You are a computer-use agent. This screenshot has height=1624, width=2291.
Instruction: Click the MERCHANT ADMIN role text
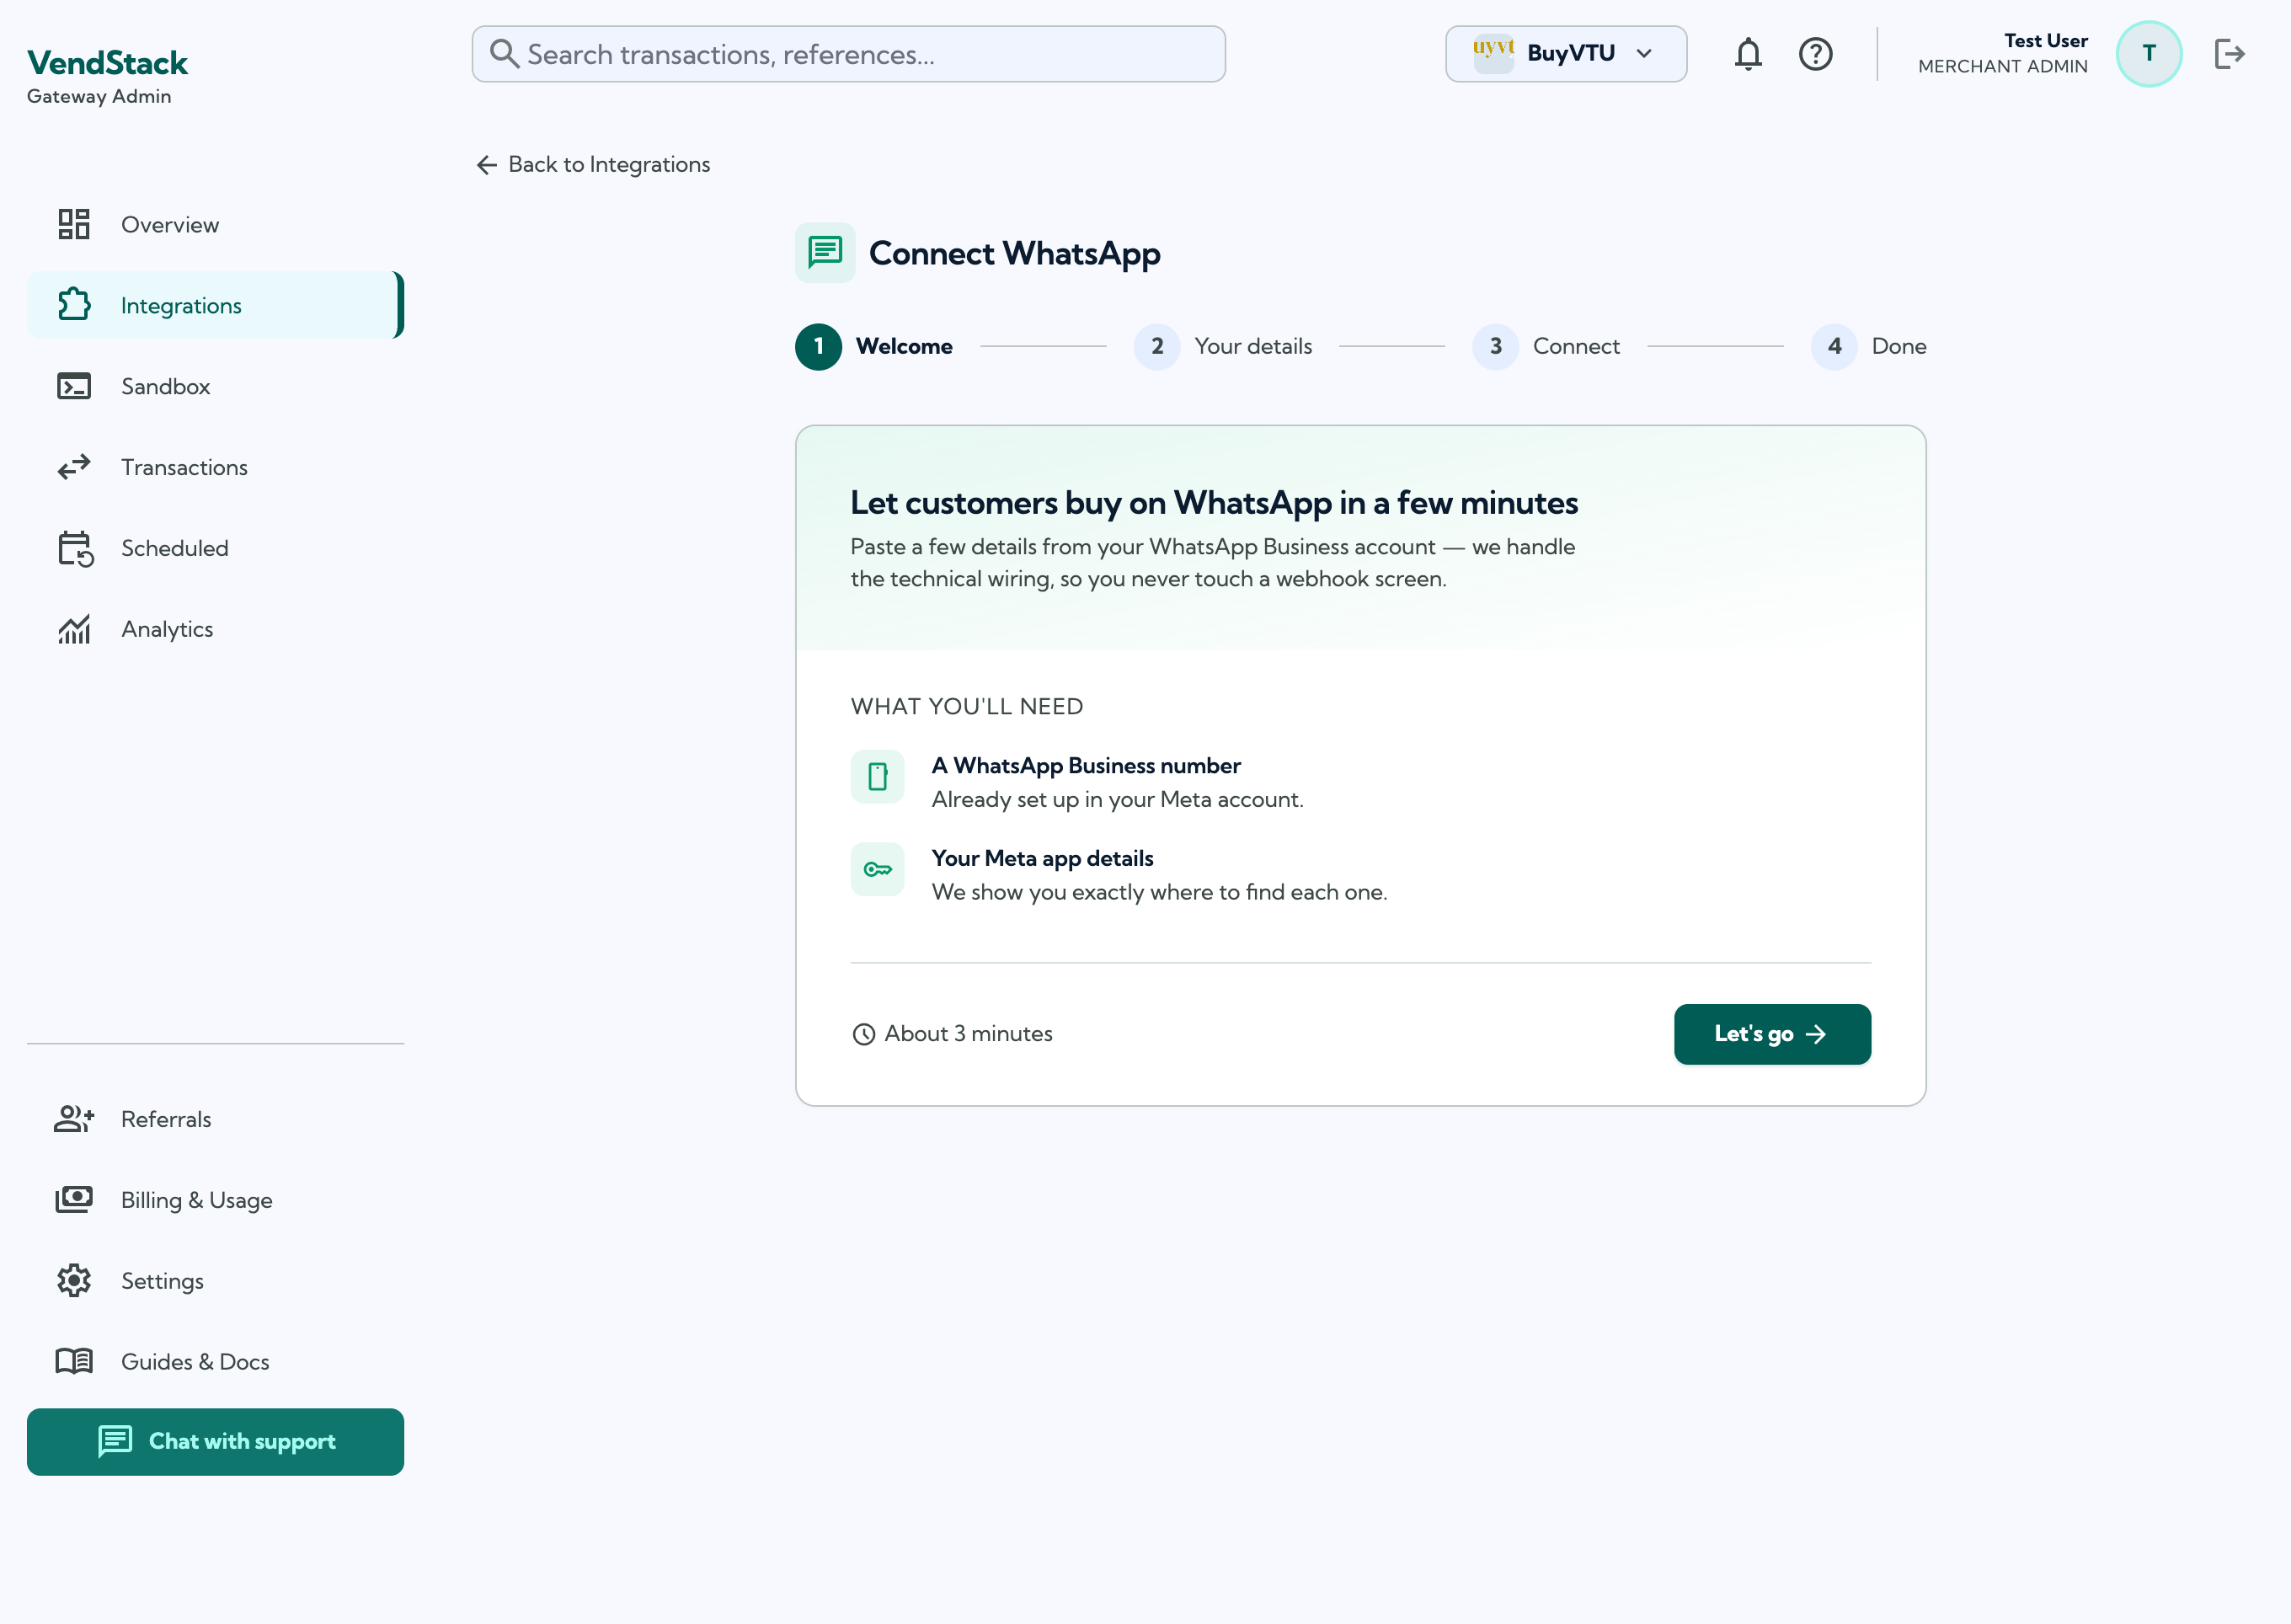click(2002, 66)
